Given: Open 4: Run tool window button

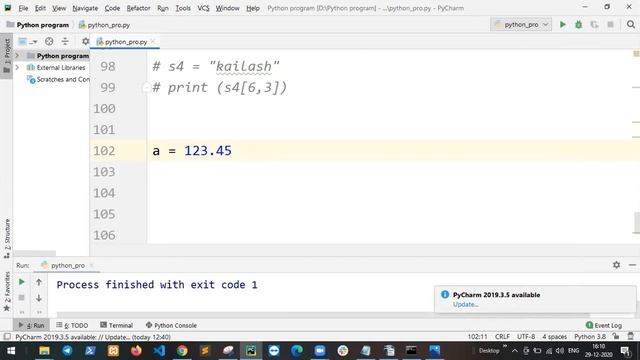Looking at the screenshot, I should [31, 325].
